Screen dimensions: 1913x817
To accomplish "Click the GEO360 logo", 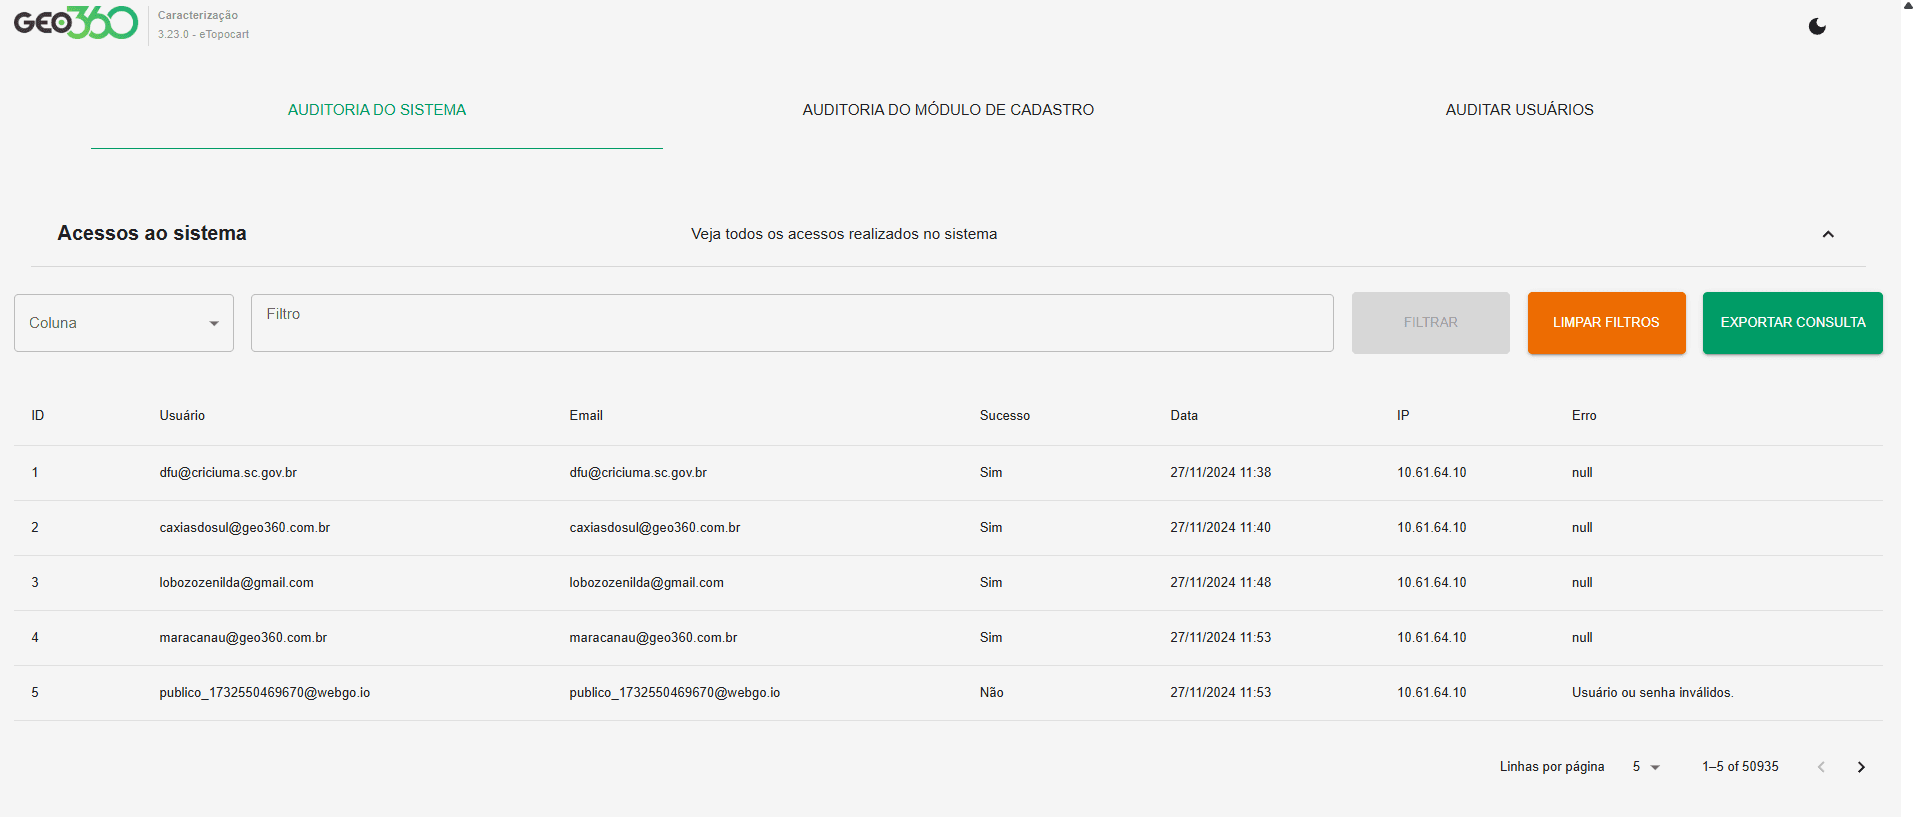I will coord(76,23).
